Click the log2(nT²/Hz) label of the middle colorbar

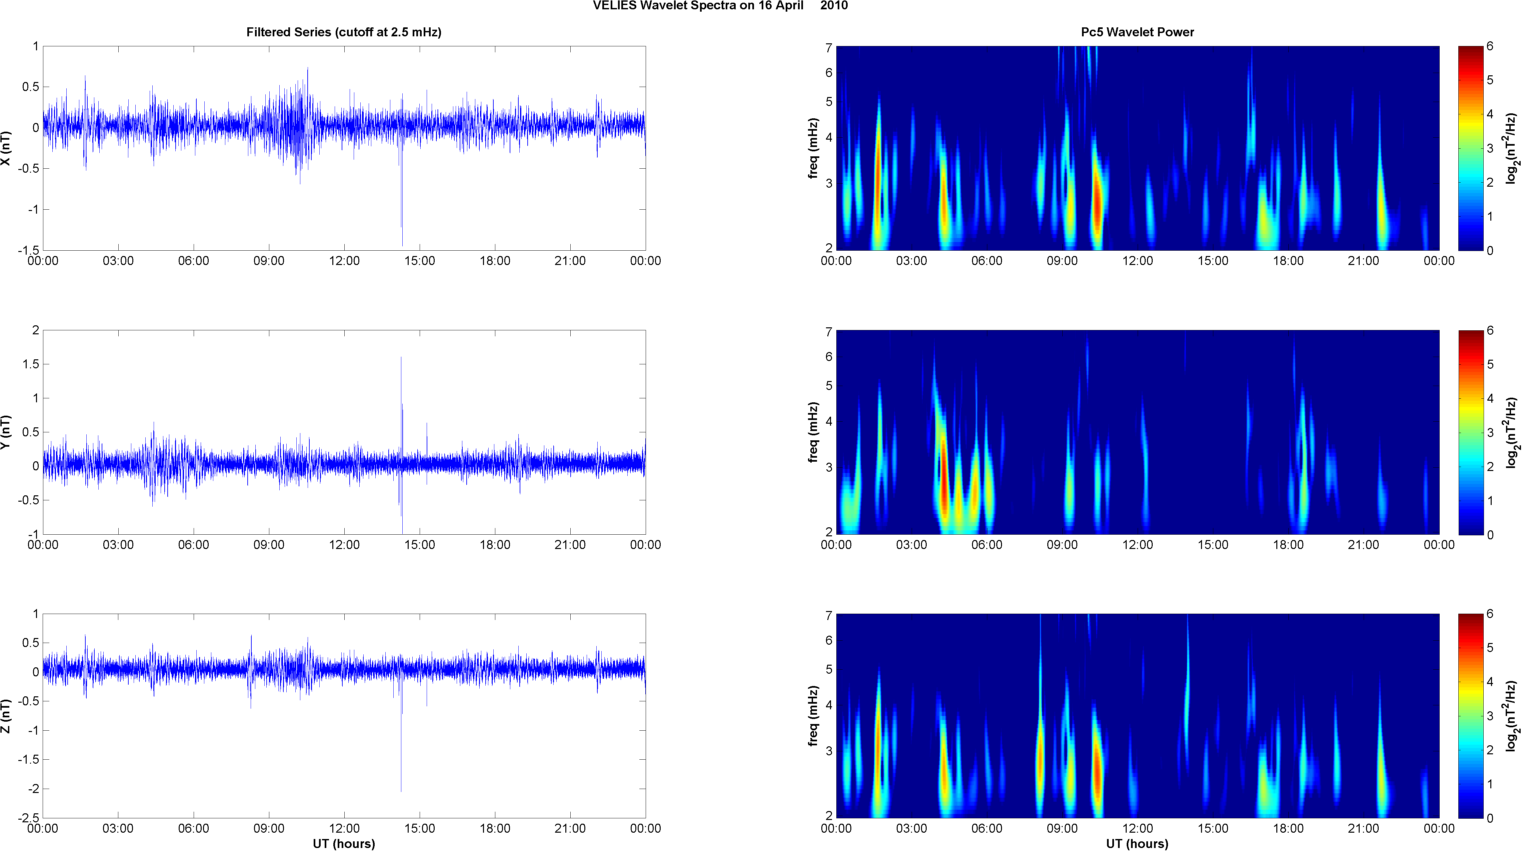tap(1513, 432)
